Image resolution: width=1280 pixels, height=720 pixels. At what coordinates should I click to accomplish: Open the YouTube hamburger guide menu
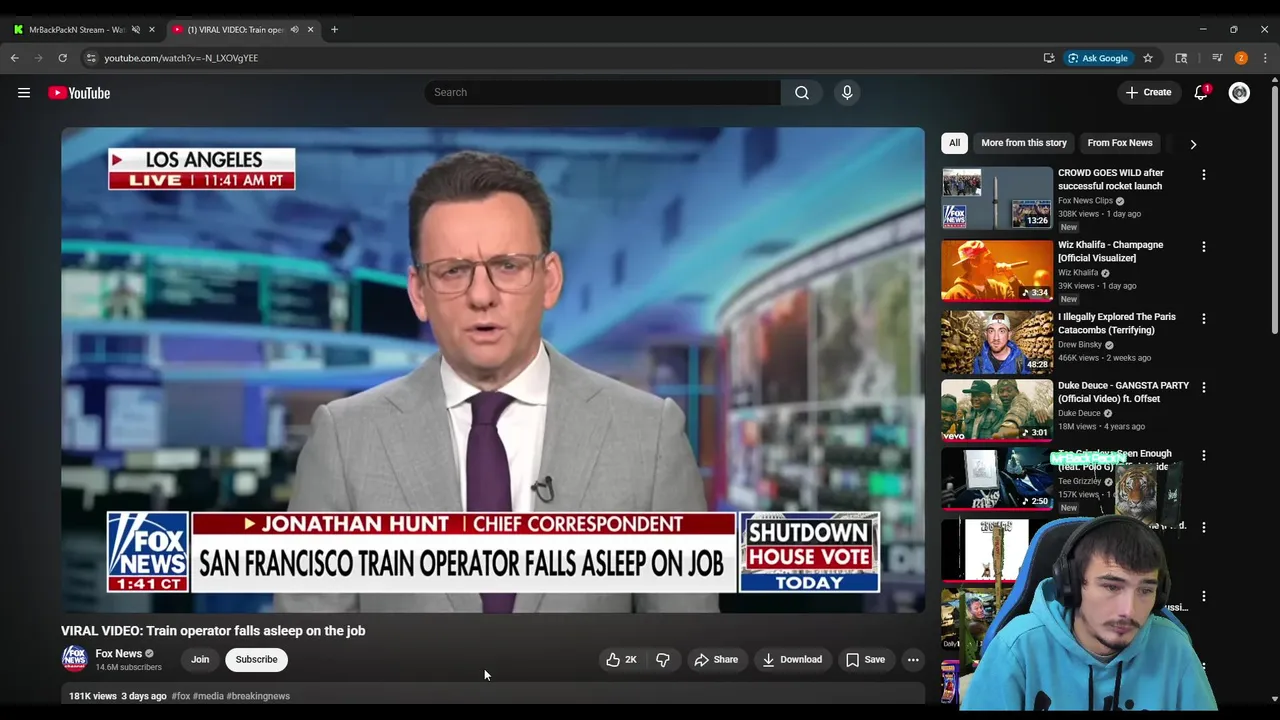(x=23, y=93)
